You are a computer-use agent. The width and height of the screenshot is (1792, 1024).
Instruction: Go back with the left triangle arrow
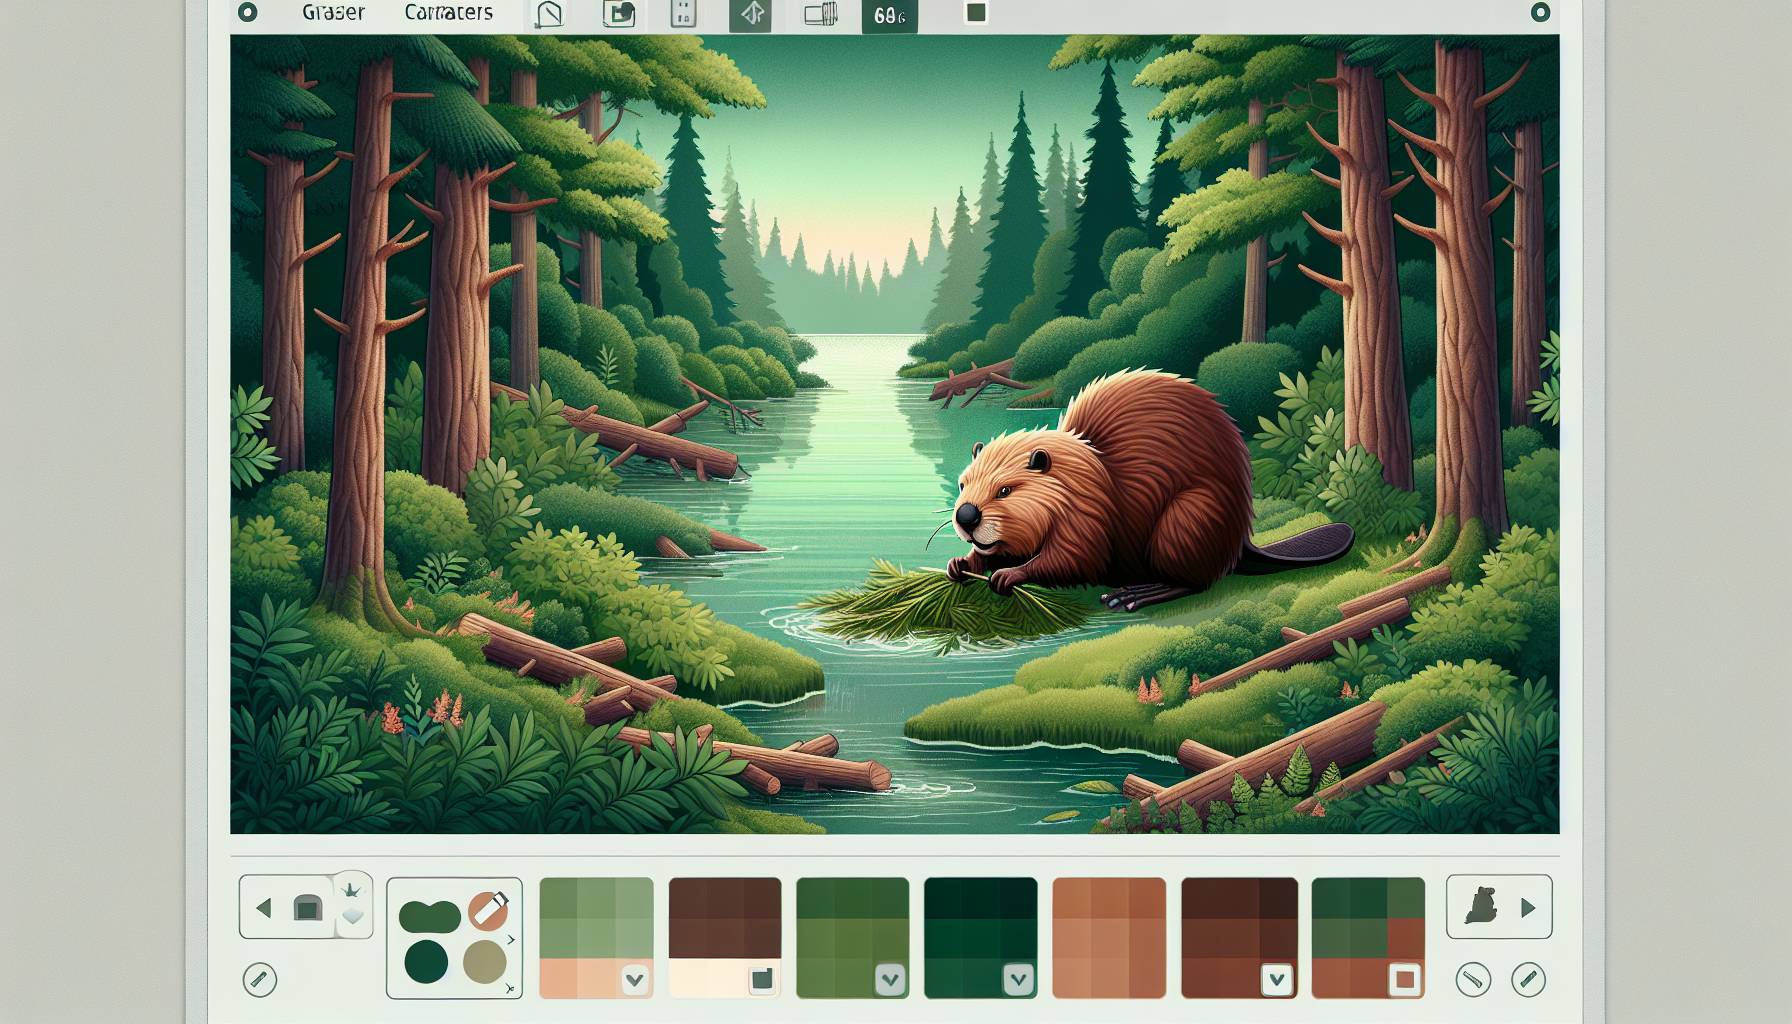click(x=264, y=908)
